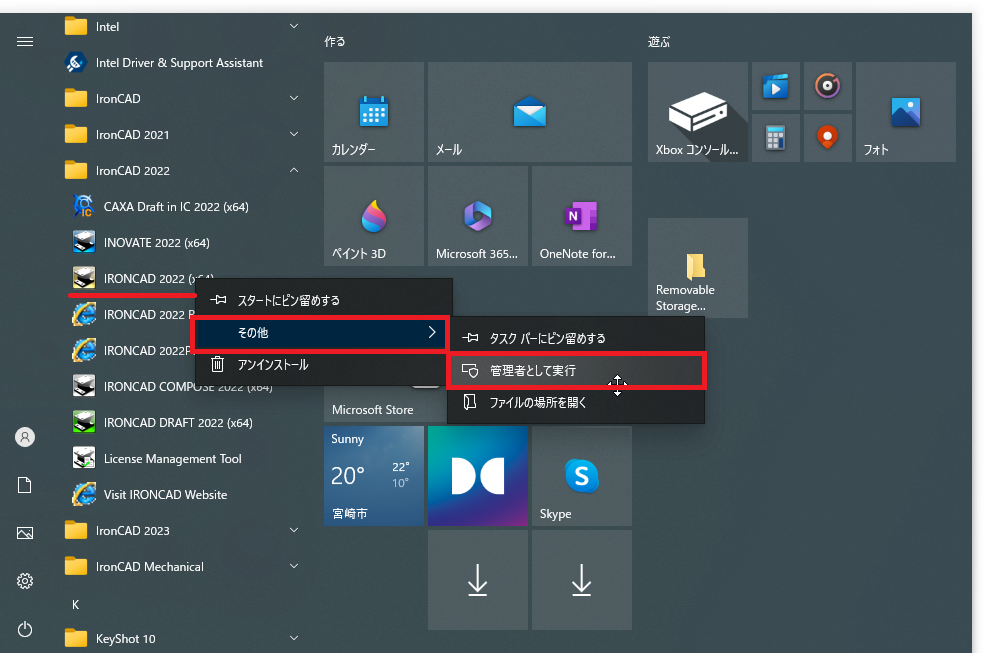Select 管理者として実行
This screenshot has height=653, width=985.
tap(576, 371)
